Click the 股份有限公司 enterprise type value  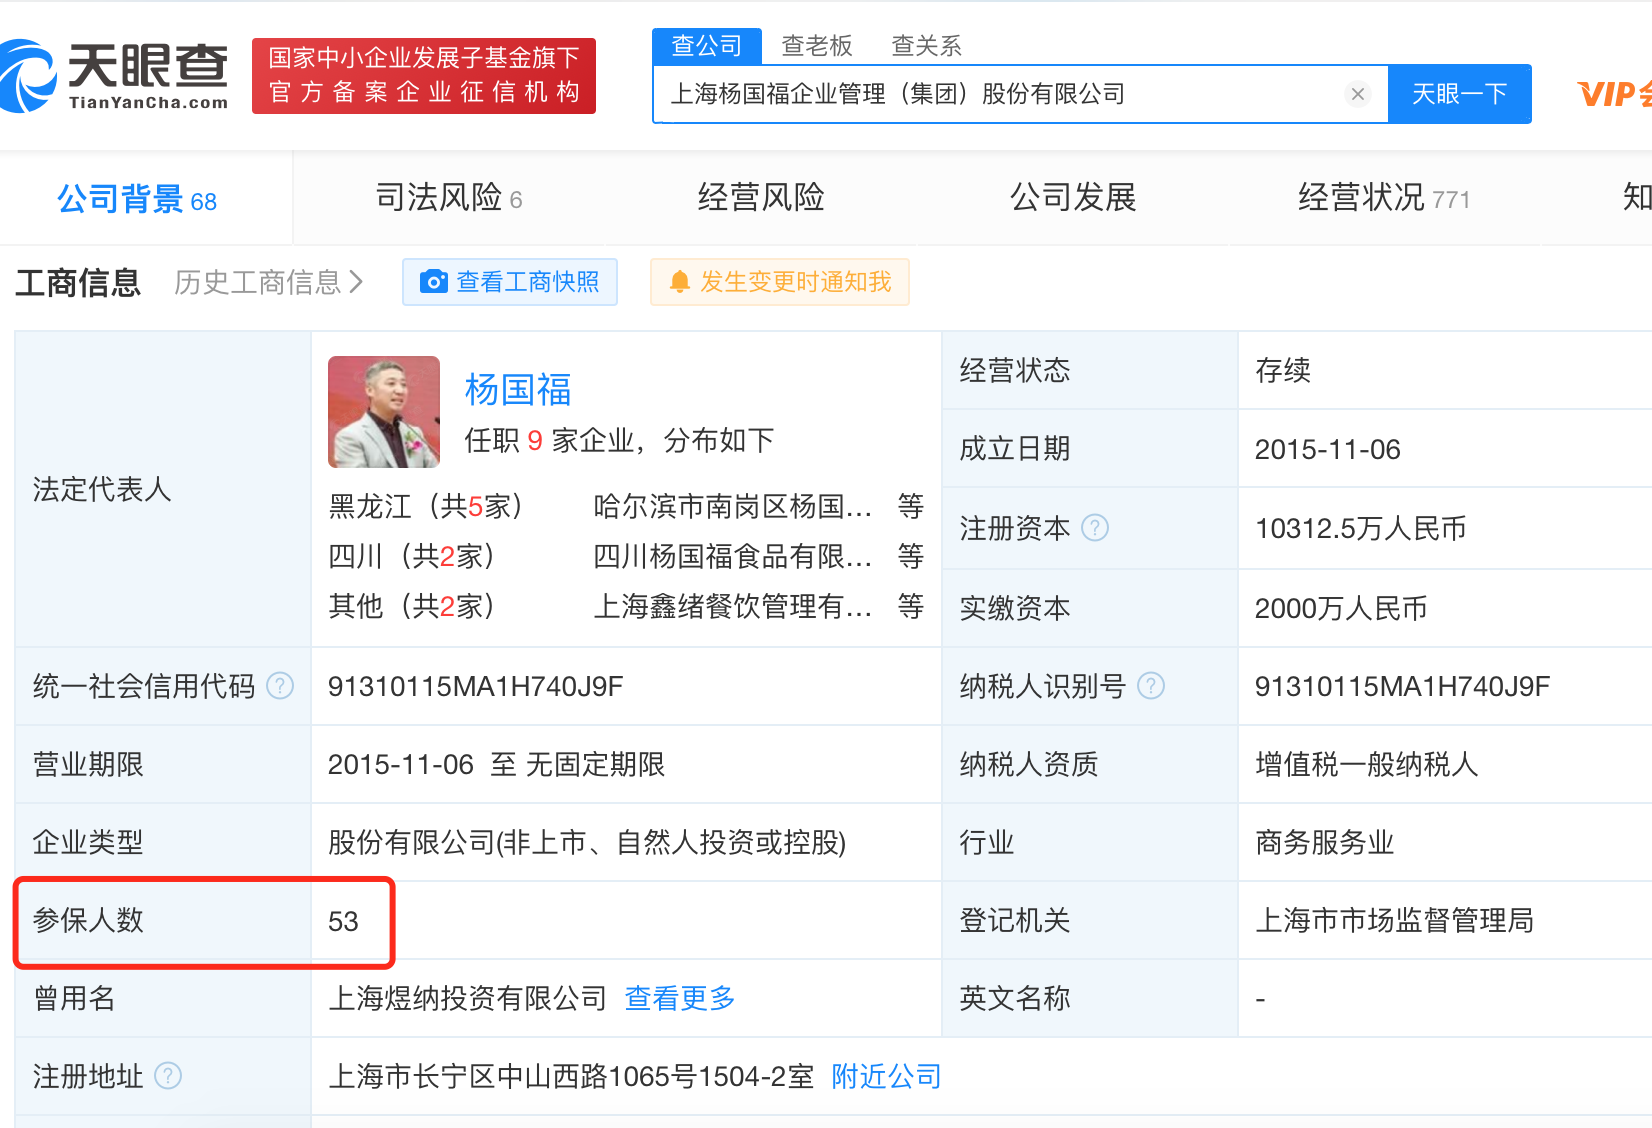point(587,842)
